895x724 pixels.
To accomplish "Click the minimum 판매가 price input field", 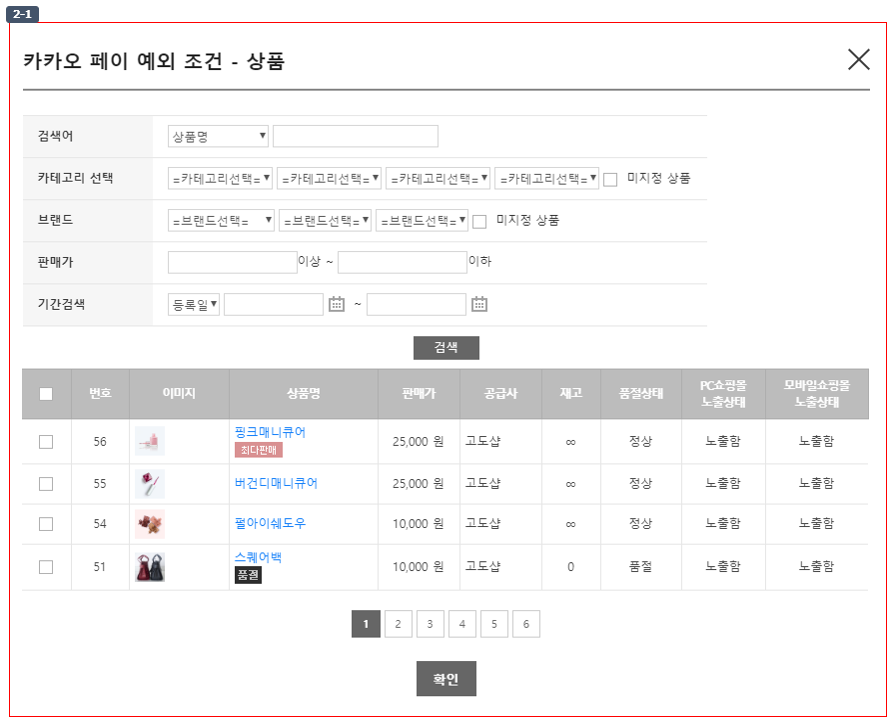I will coord(232,262).
